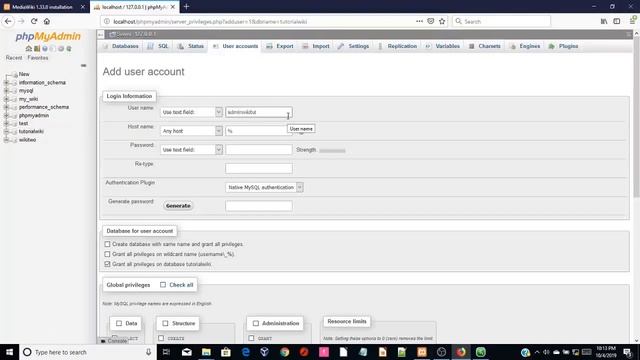Collapse the navigation tree with the minus icon
The image size is (640, 360).
(83, 65)
